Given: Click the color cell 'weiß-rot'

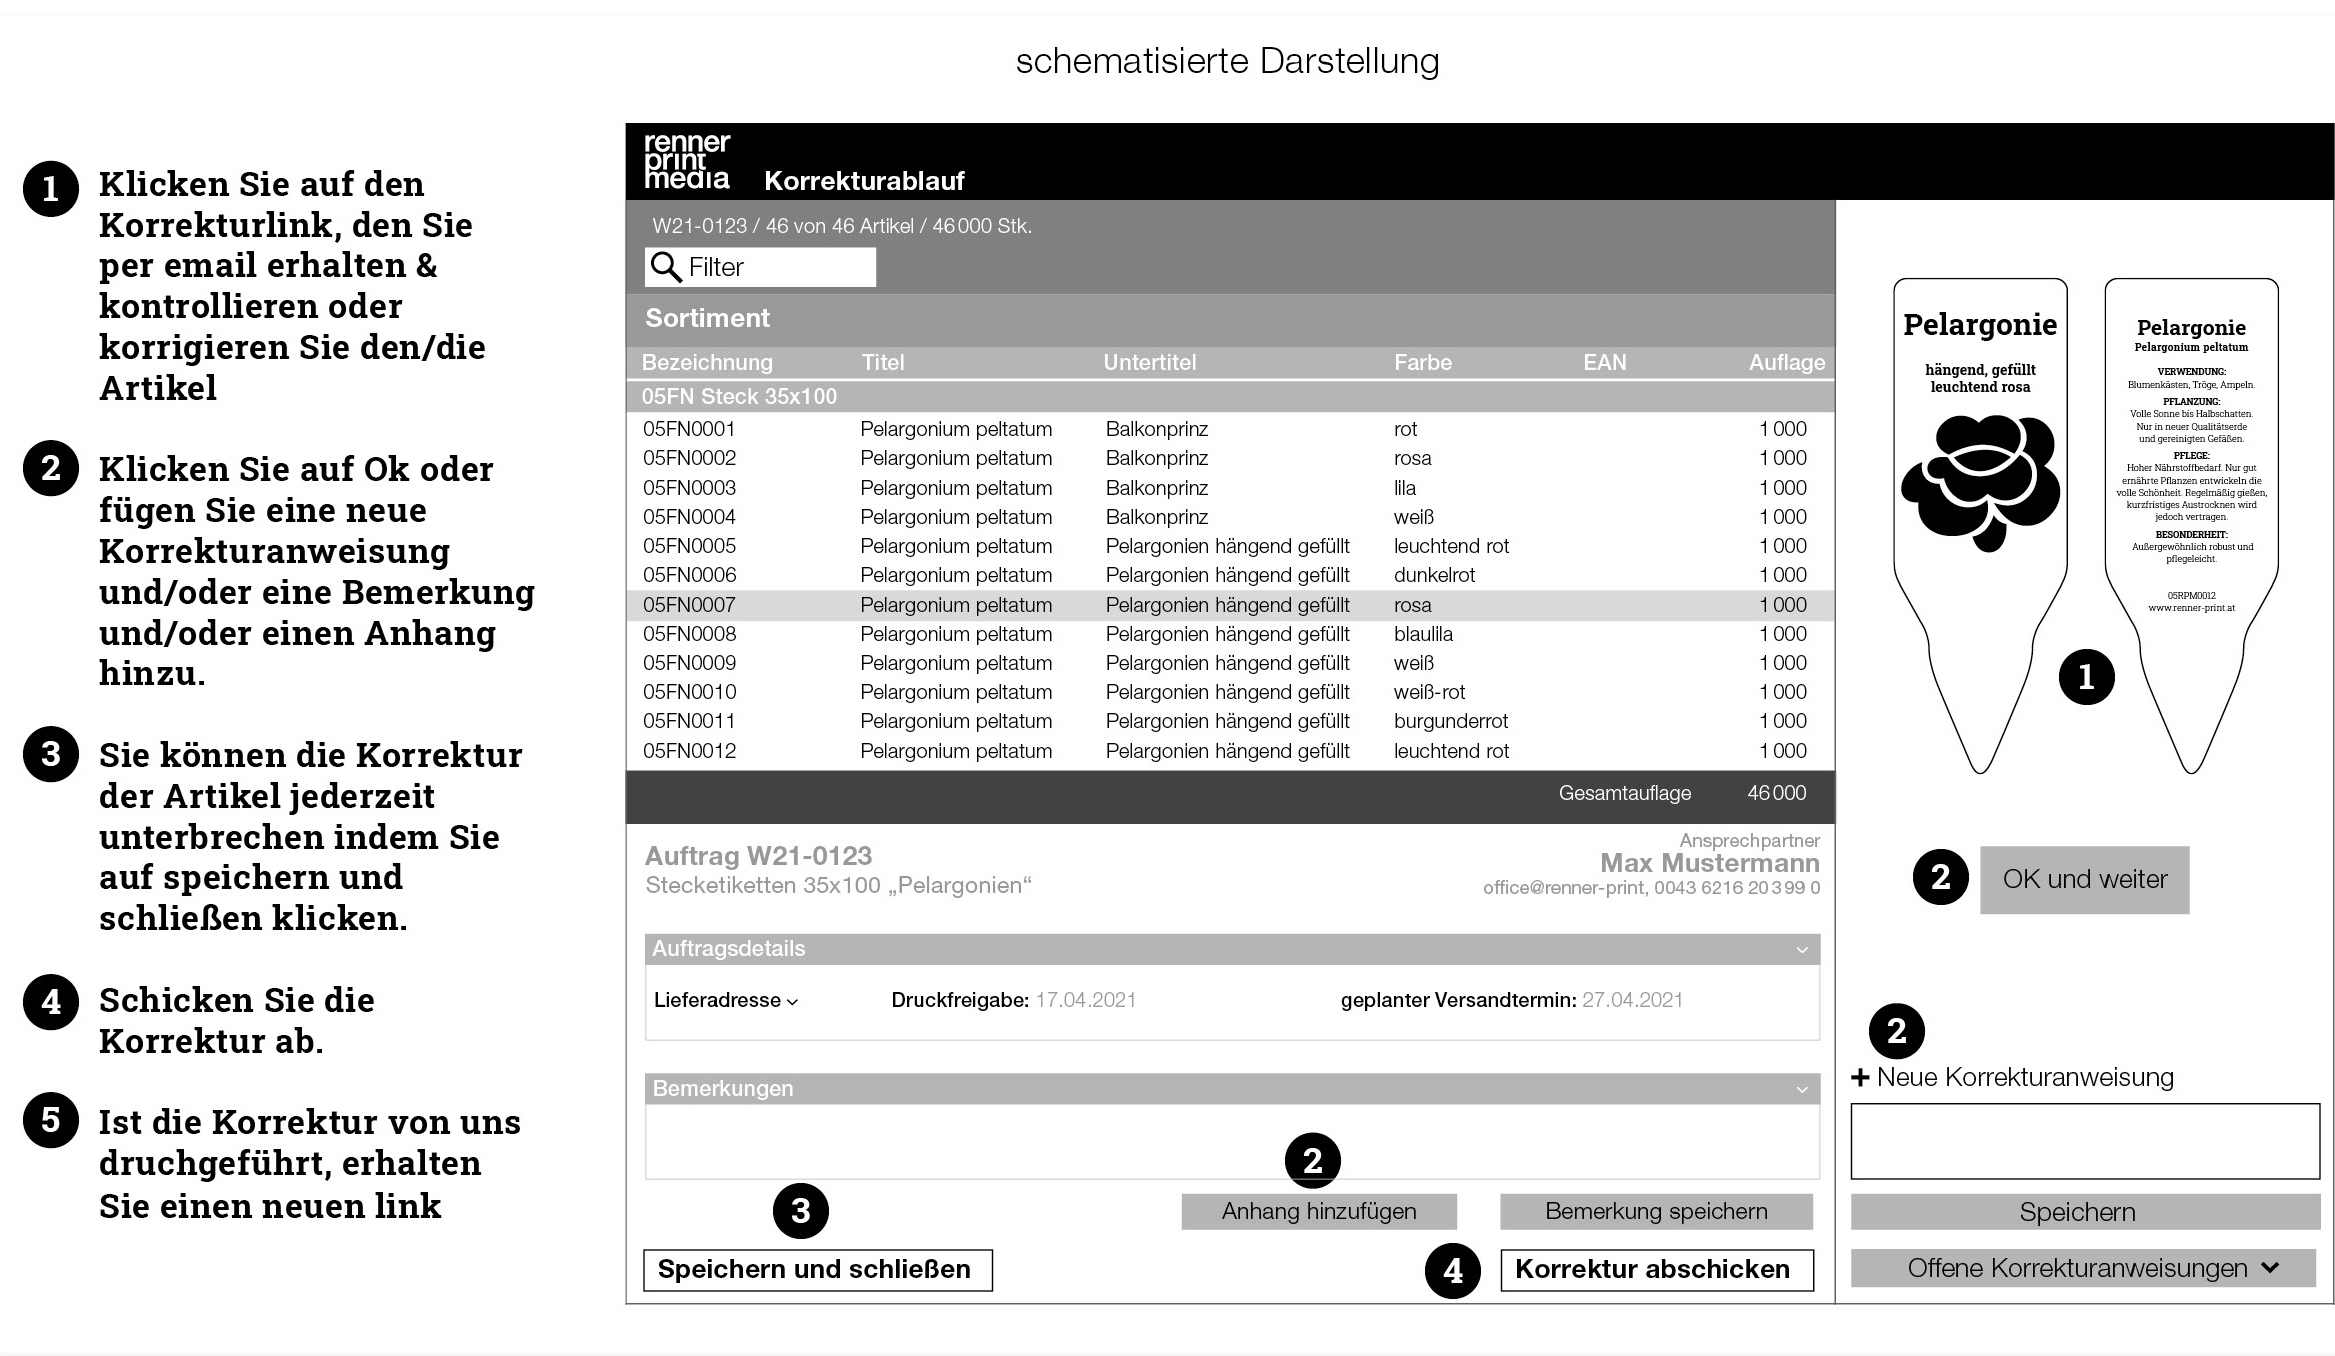Looking at the screenshot, I should click(x=1430, y=692).
